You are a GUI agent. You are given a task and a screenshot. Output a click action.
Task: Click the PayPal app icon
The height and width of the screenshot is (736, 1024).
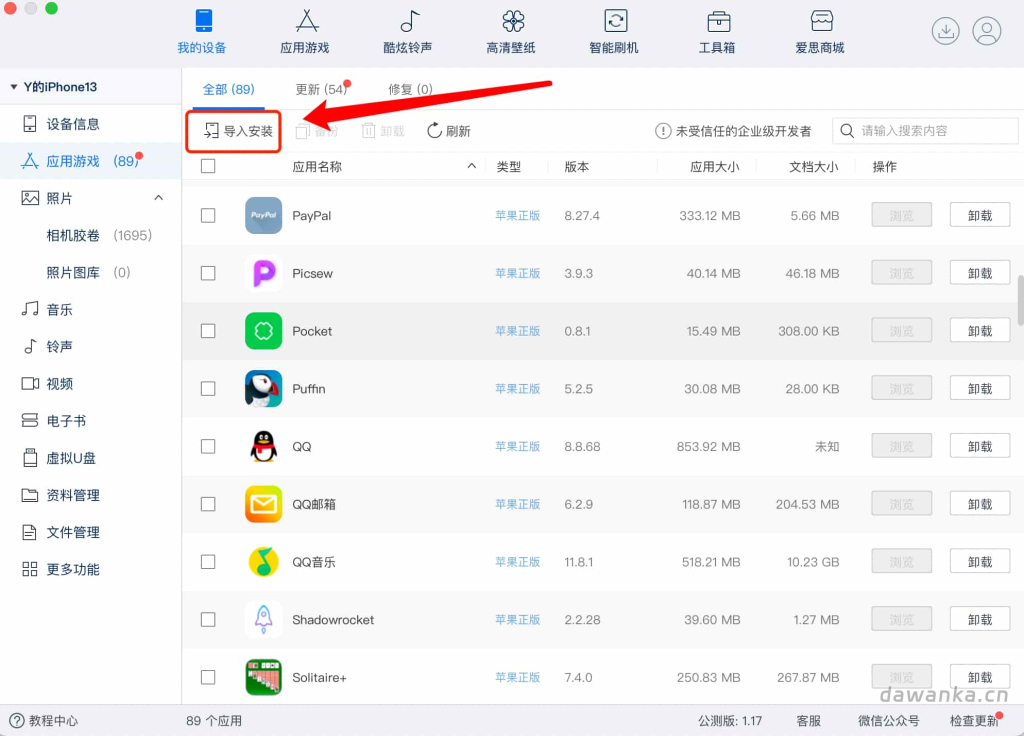point(263,216)
